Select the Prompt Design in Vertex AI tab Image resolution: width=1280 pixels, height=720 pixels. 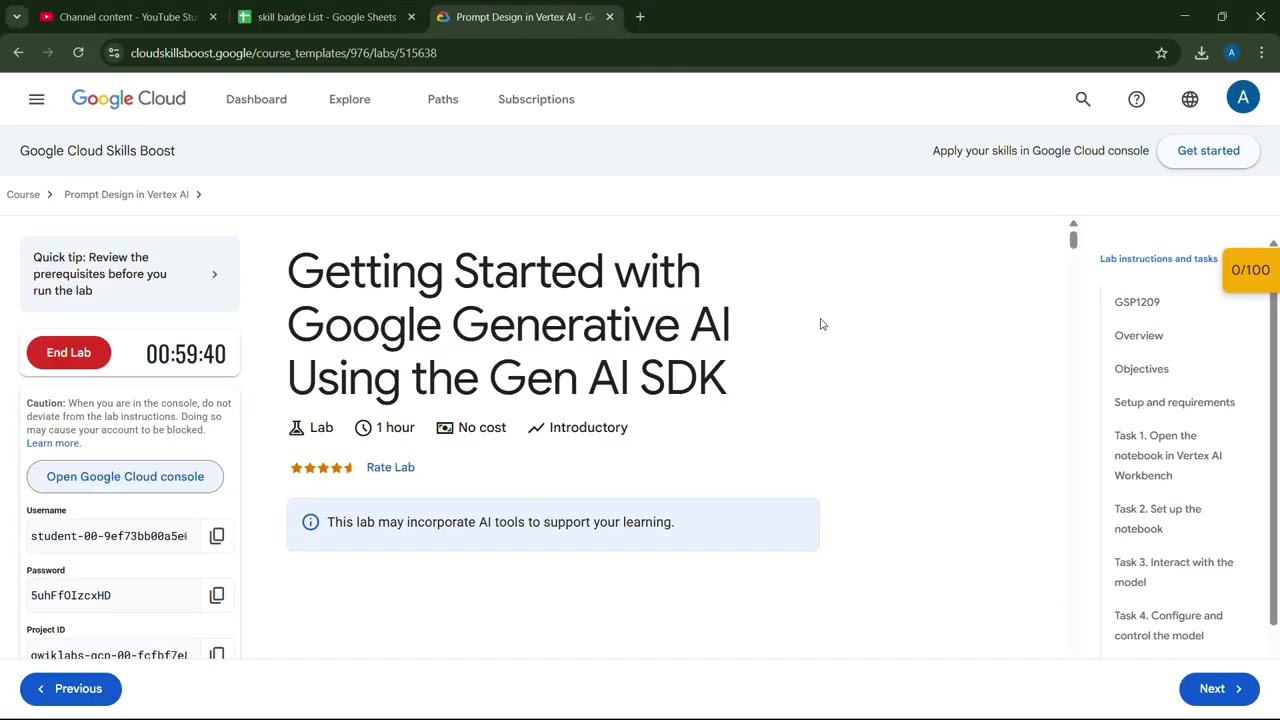pos(525,17)
